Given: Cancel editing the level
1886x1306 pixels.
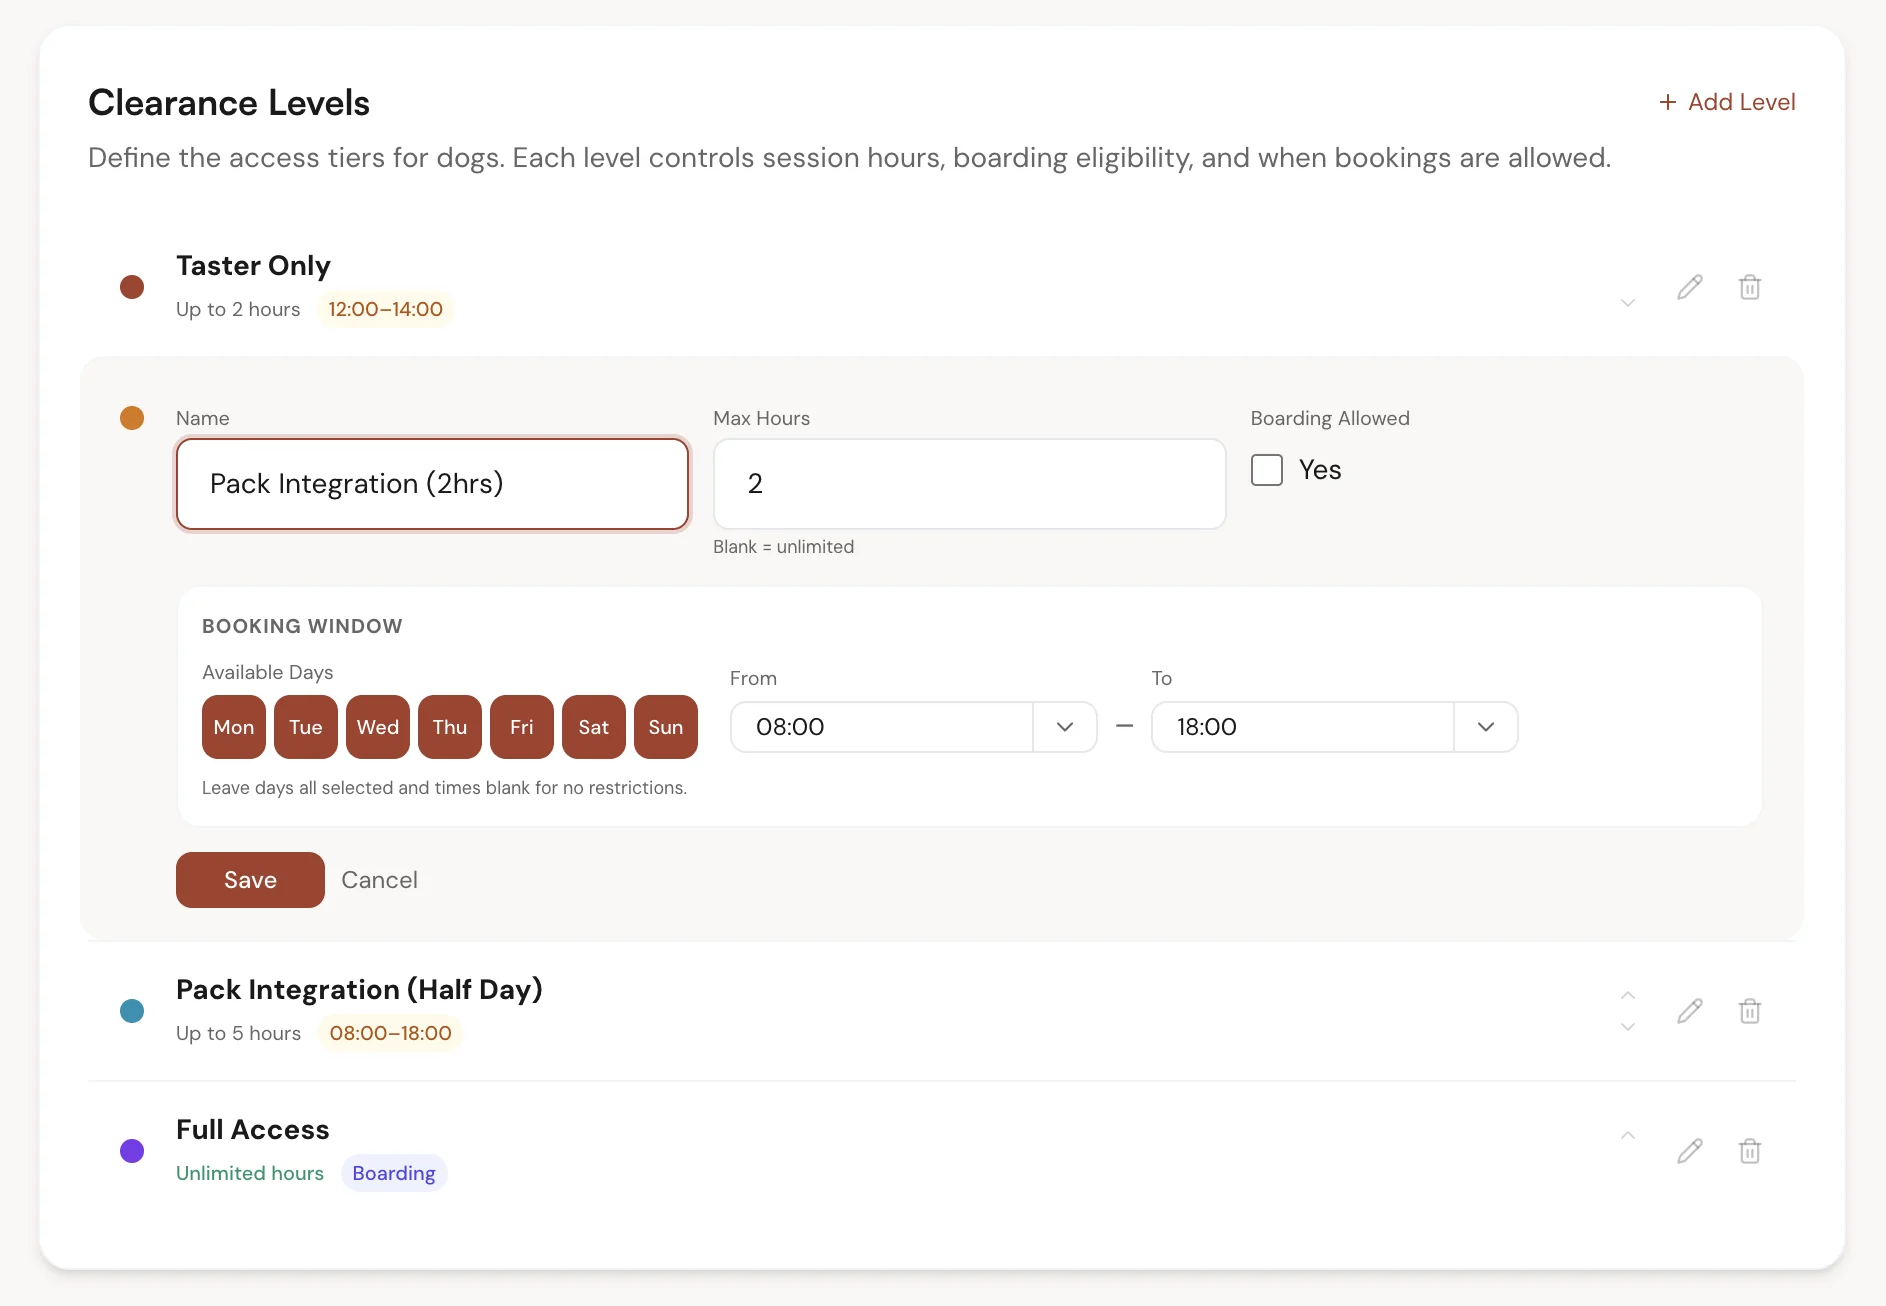Looking at the screenshot, I should (x=379, y=880).
